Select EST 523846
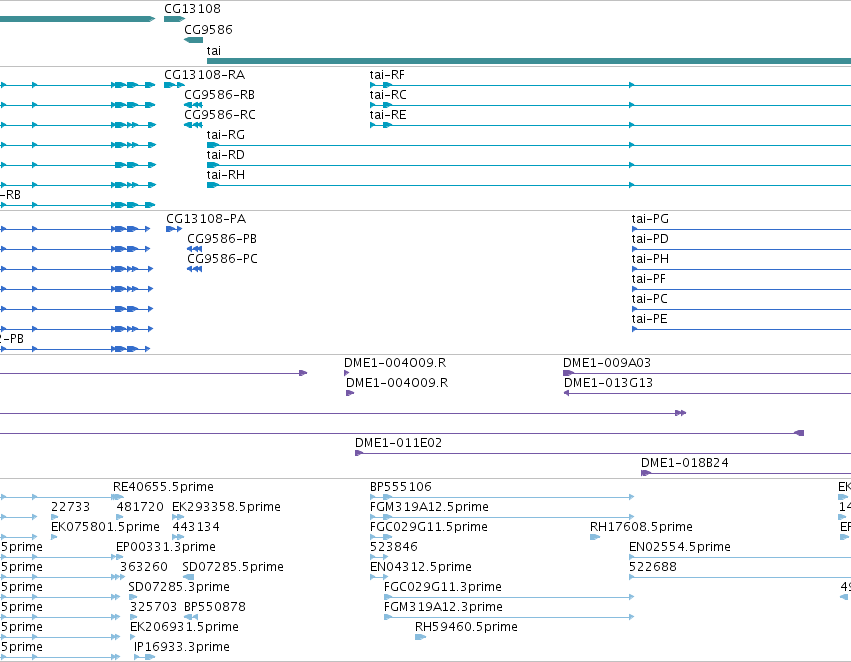Image resolution: width=851 pixels, height=662 pixels. click(x=393, y=547)
